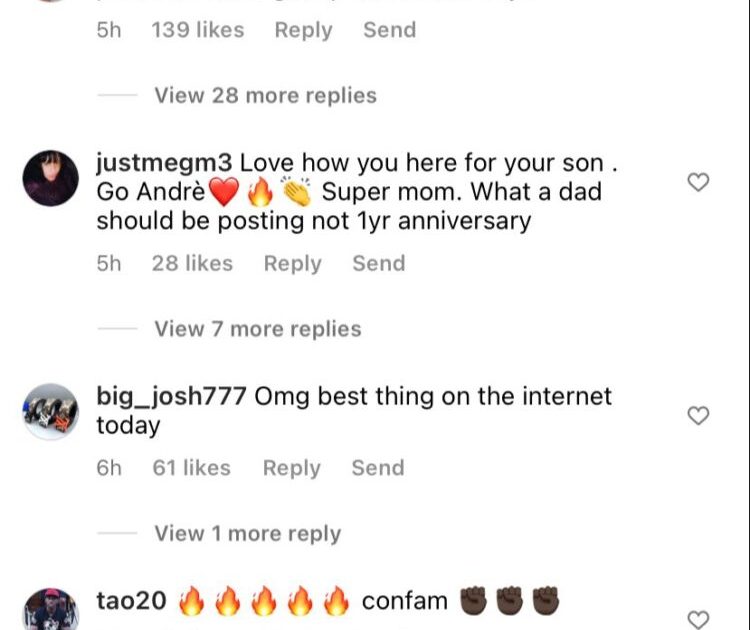Viewport: 750px width, 630px height.
Task: Like the justmegm3 comment with the heart
Action: (x=699, y=182)
